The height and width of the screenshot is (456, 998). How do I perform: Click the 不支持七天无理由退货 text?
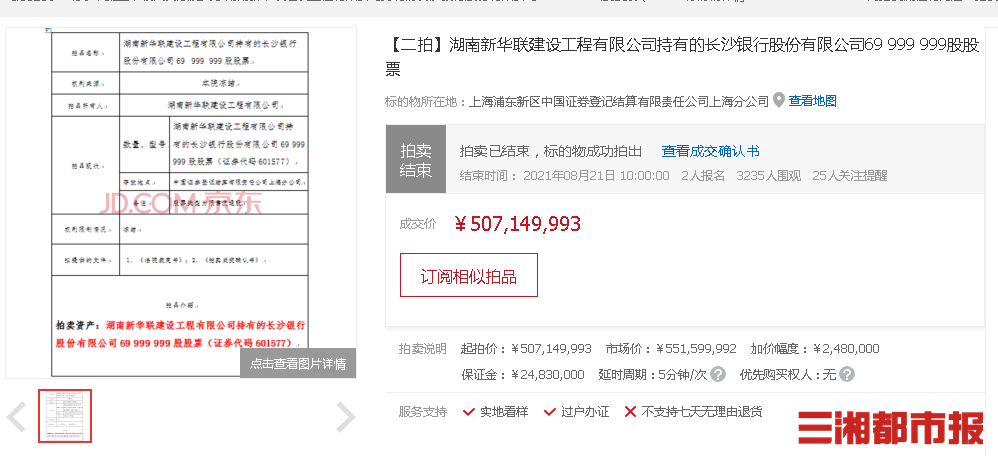tap(701, 412)
